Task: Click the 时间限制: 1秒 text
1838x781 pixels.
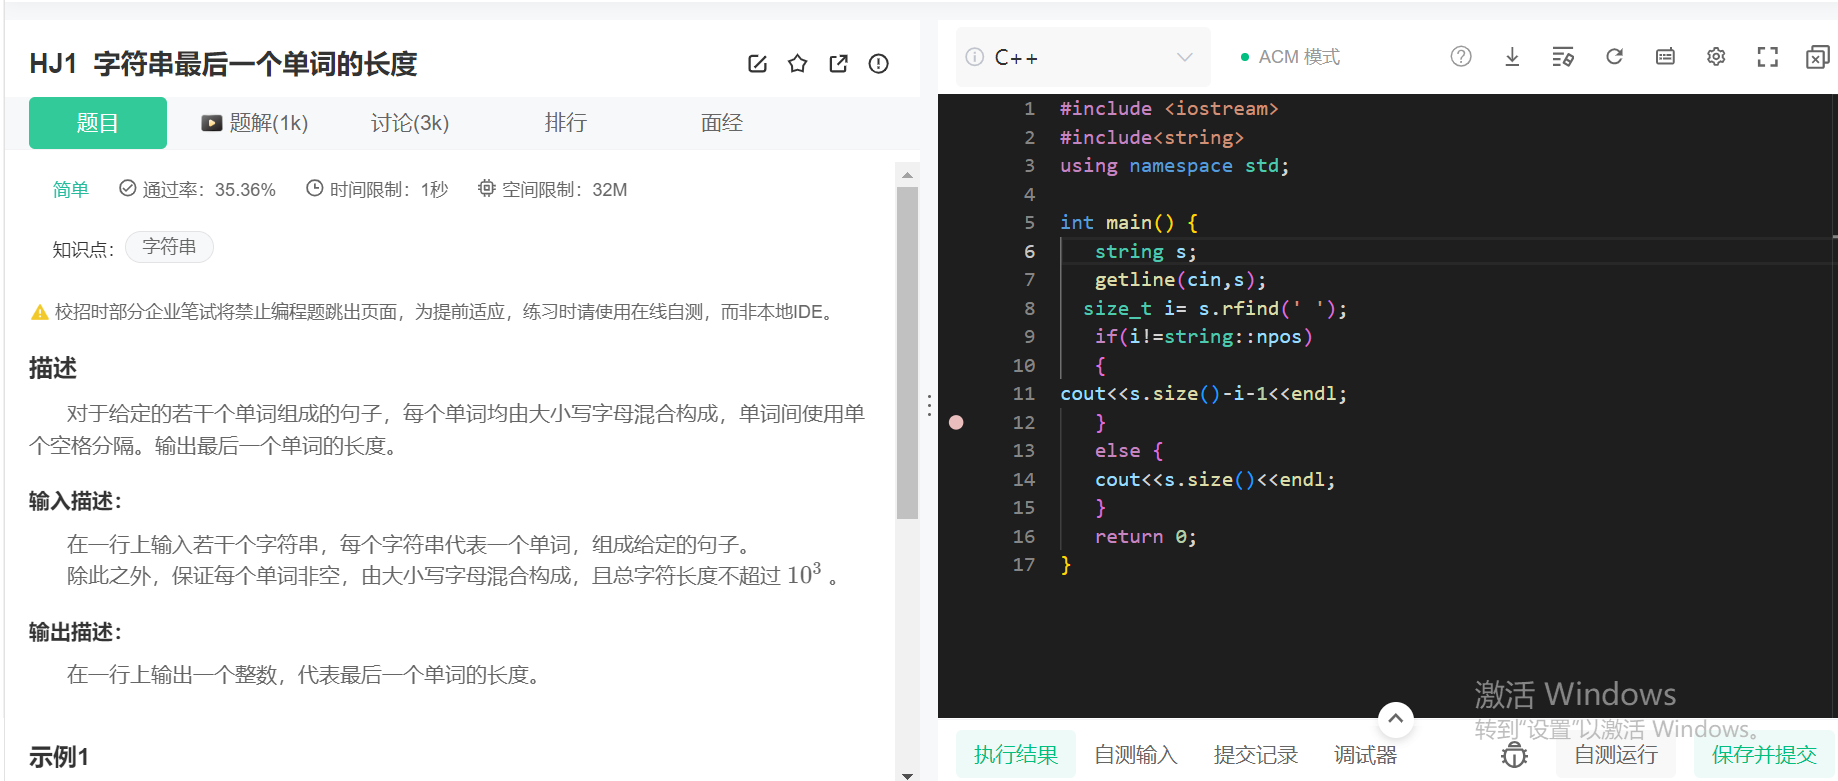Action: click(377, 190)
